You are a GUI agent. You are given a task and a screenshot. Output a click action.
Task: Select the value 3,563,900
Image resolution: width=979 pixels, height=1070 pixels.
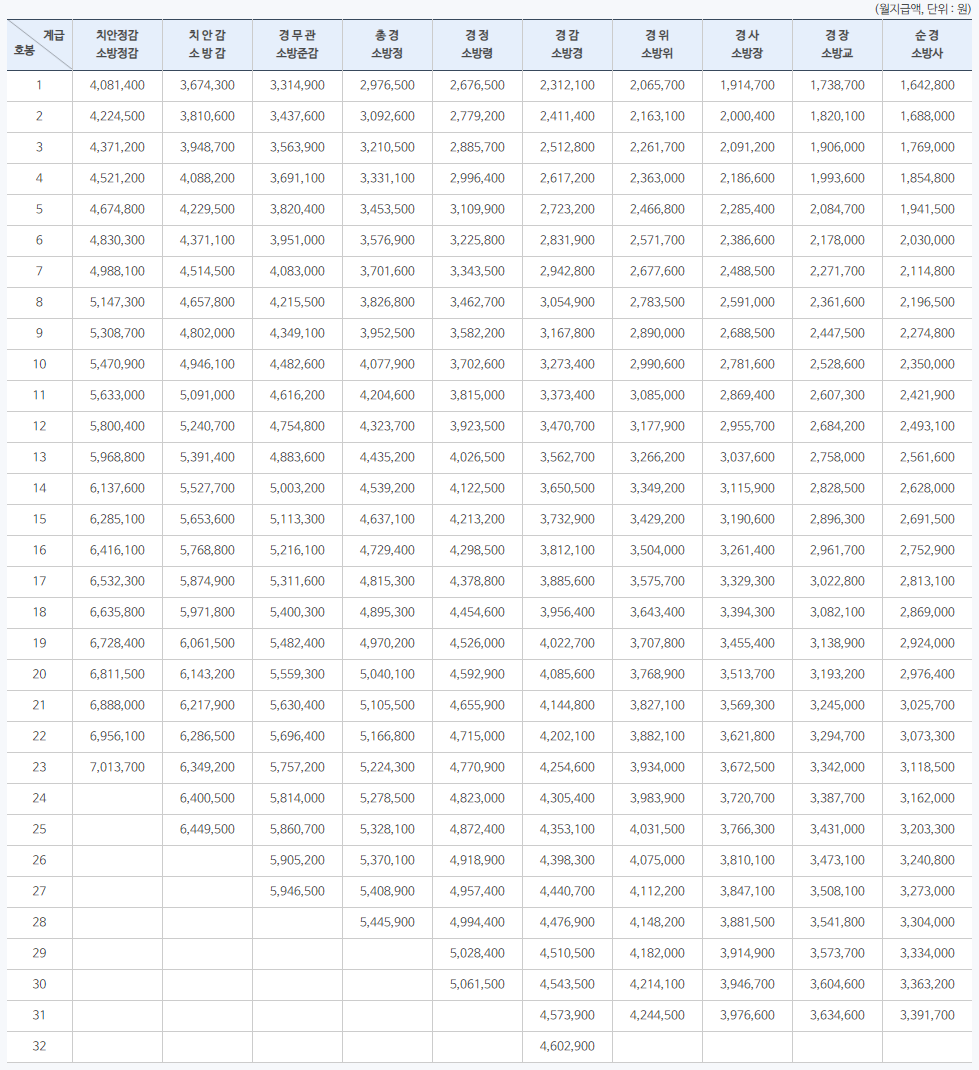(x=297, y=147)
